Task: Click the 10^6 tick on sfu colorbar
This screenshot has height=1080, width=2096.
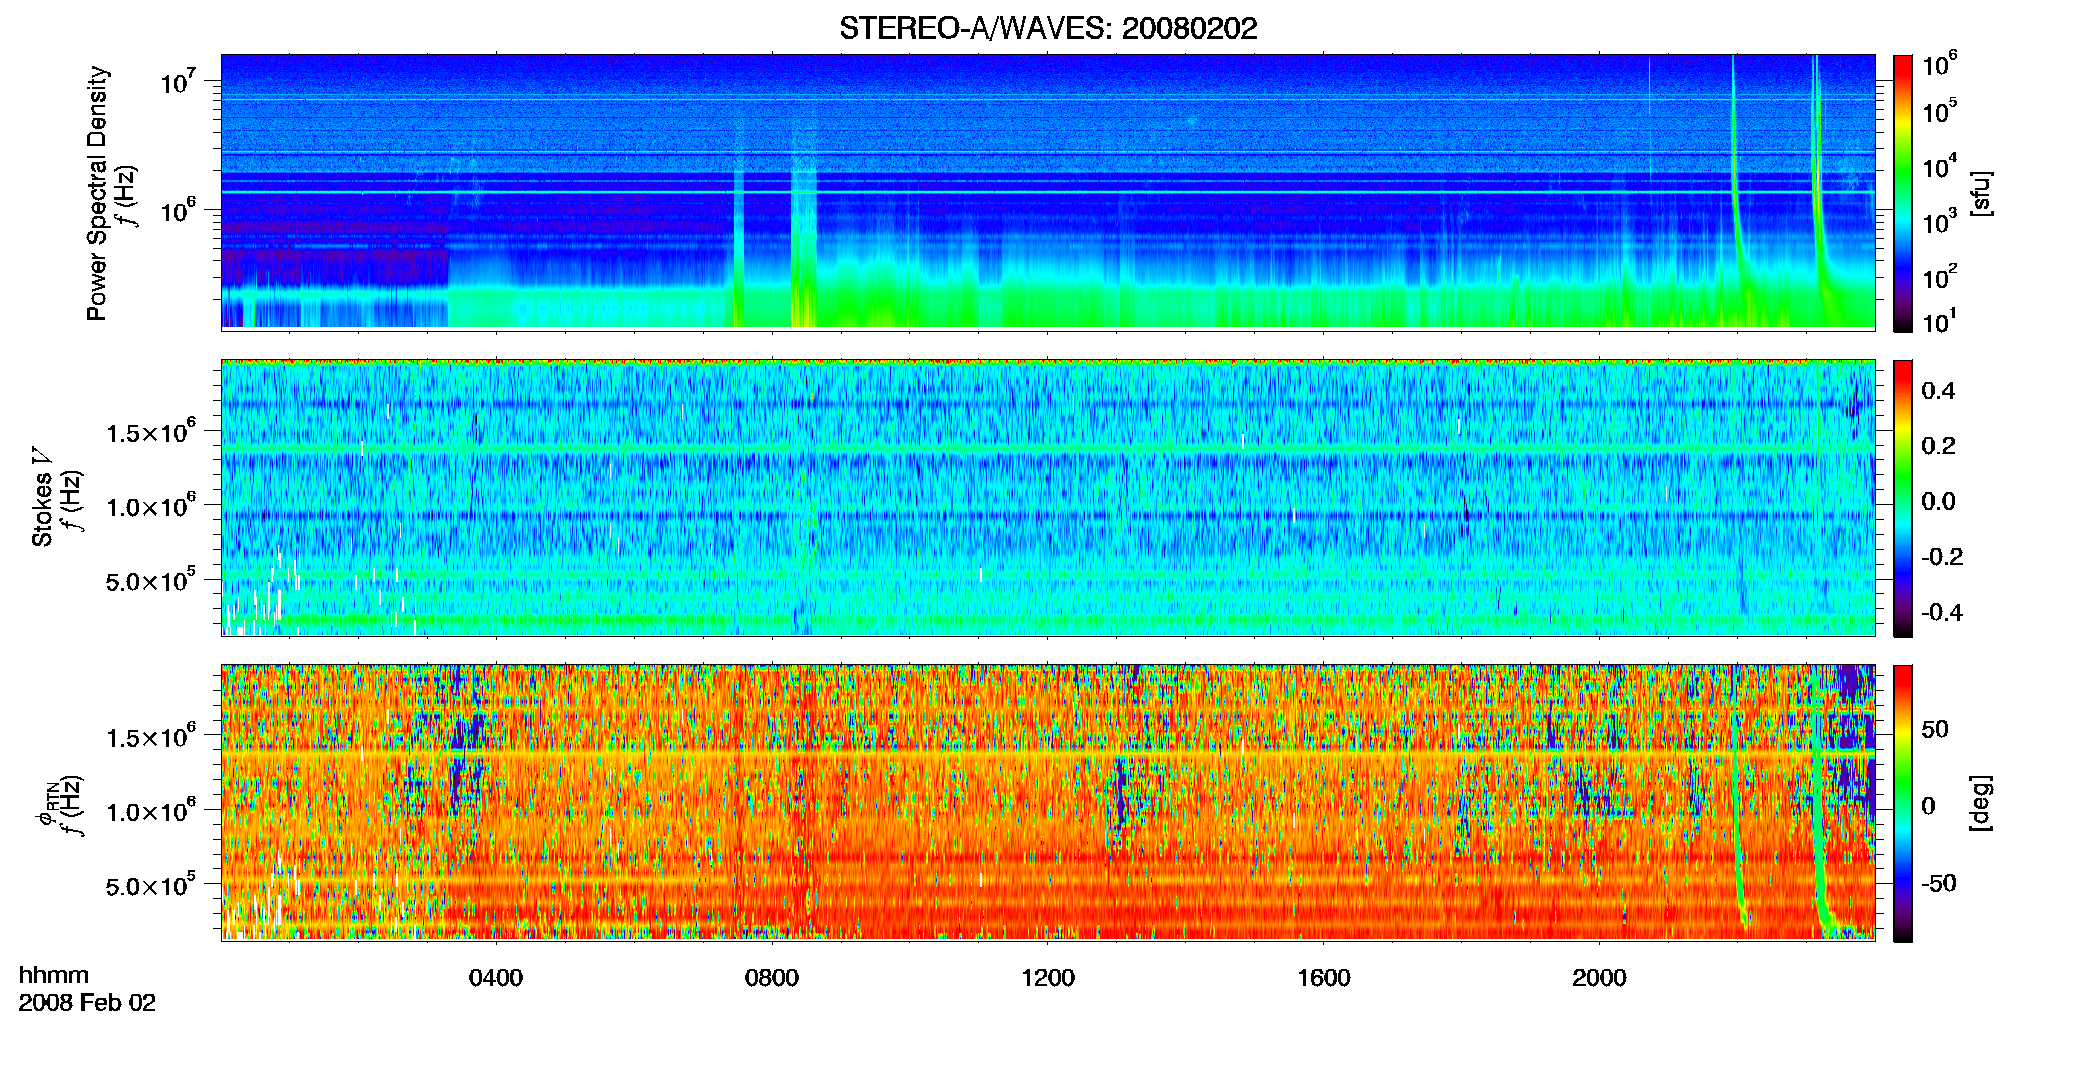Action: tap(1940, 64)
